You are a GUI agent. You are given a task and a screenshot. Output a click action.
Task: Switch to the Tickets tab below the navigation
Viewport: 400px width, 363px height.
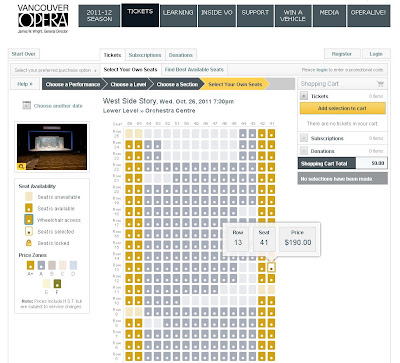pos(112,55)
